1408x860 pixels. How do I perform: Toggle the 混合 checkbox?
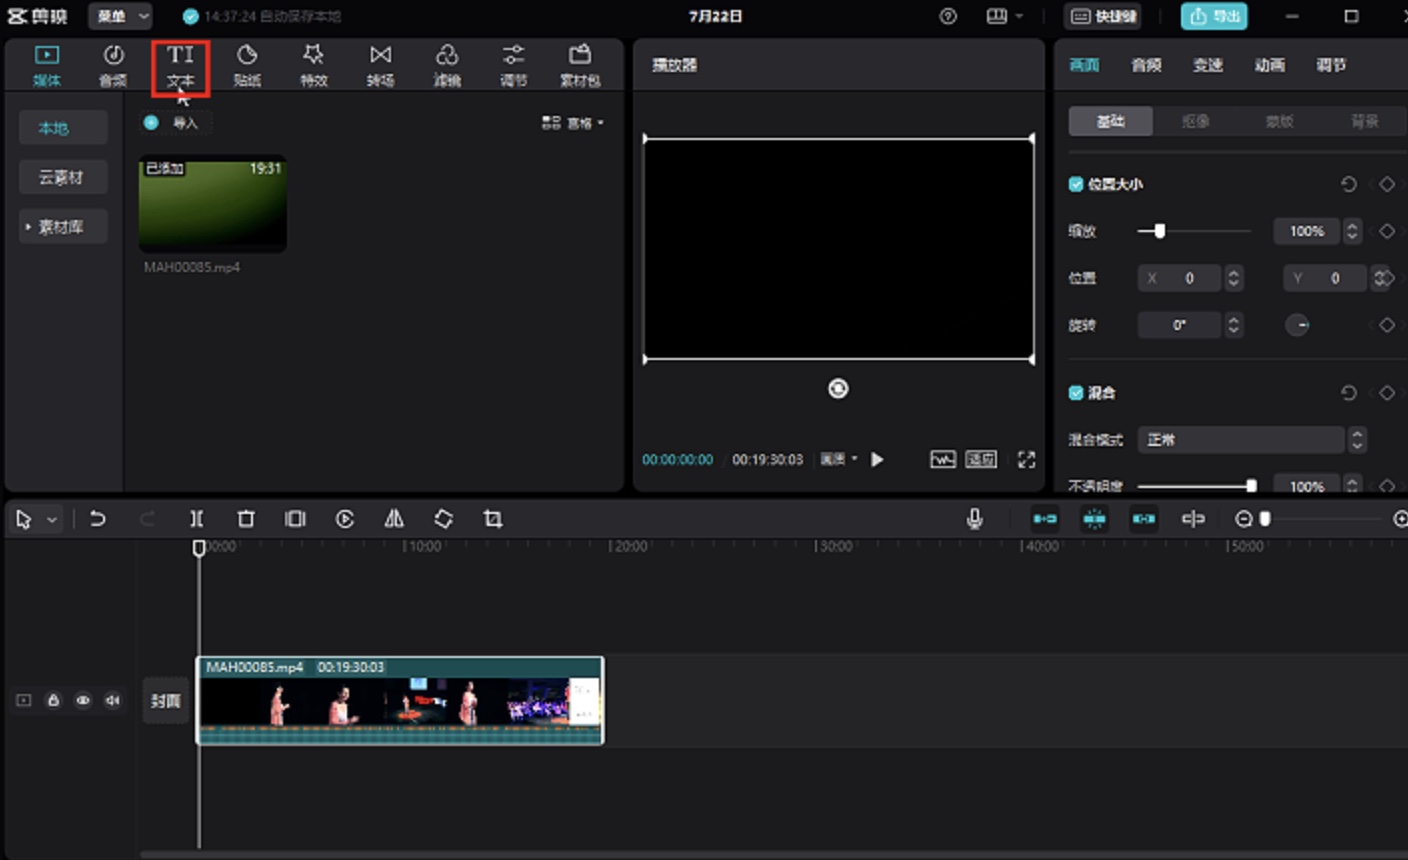coord(1076,393)
